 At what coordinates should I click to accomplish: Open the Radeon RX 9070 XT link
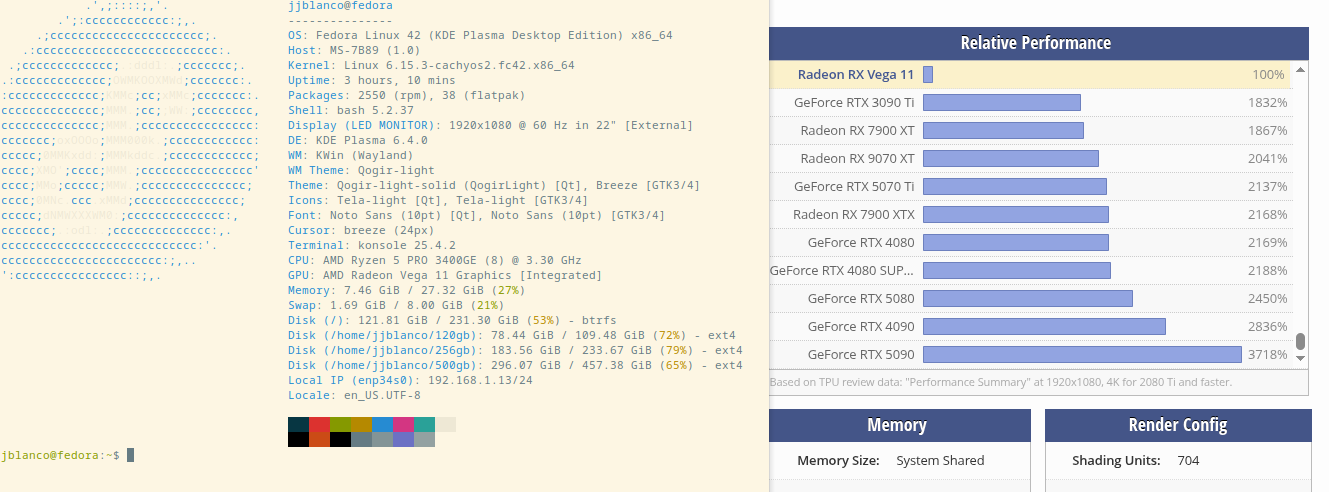tap(857, 158)
